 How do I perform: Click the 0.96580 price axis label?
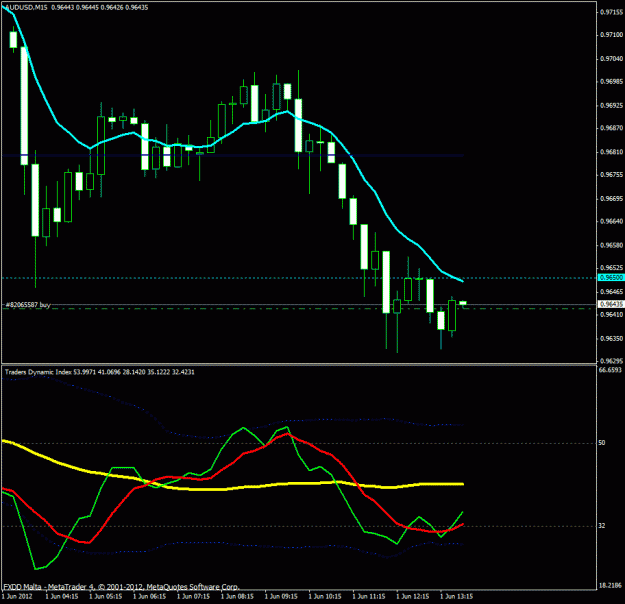[x=611, y=245]
